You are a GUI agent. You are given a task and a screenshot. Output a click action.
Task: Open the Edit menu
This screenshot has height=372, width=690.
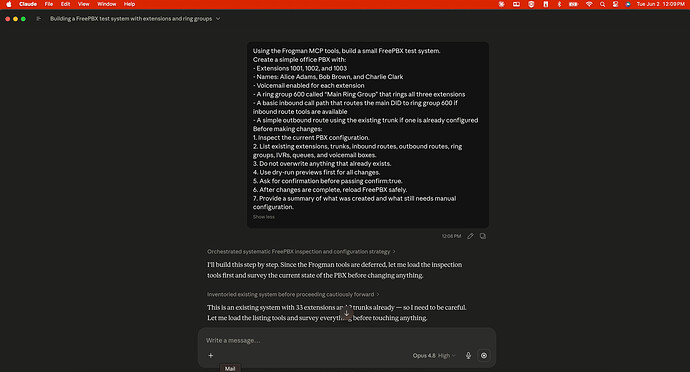coord(66,4)
